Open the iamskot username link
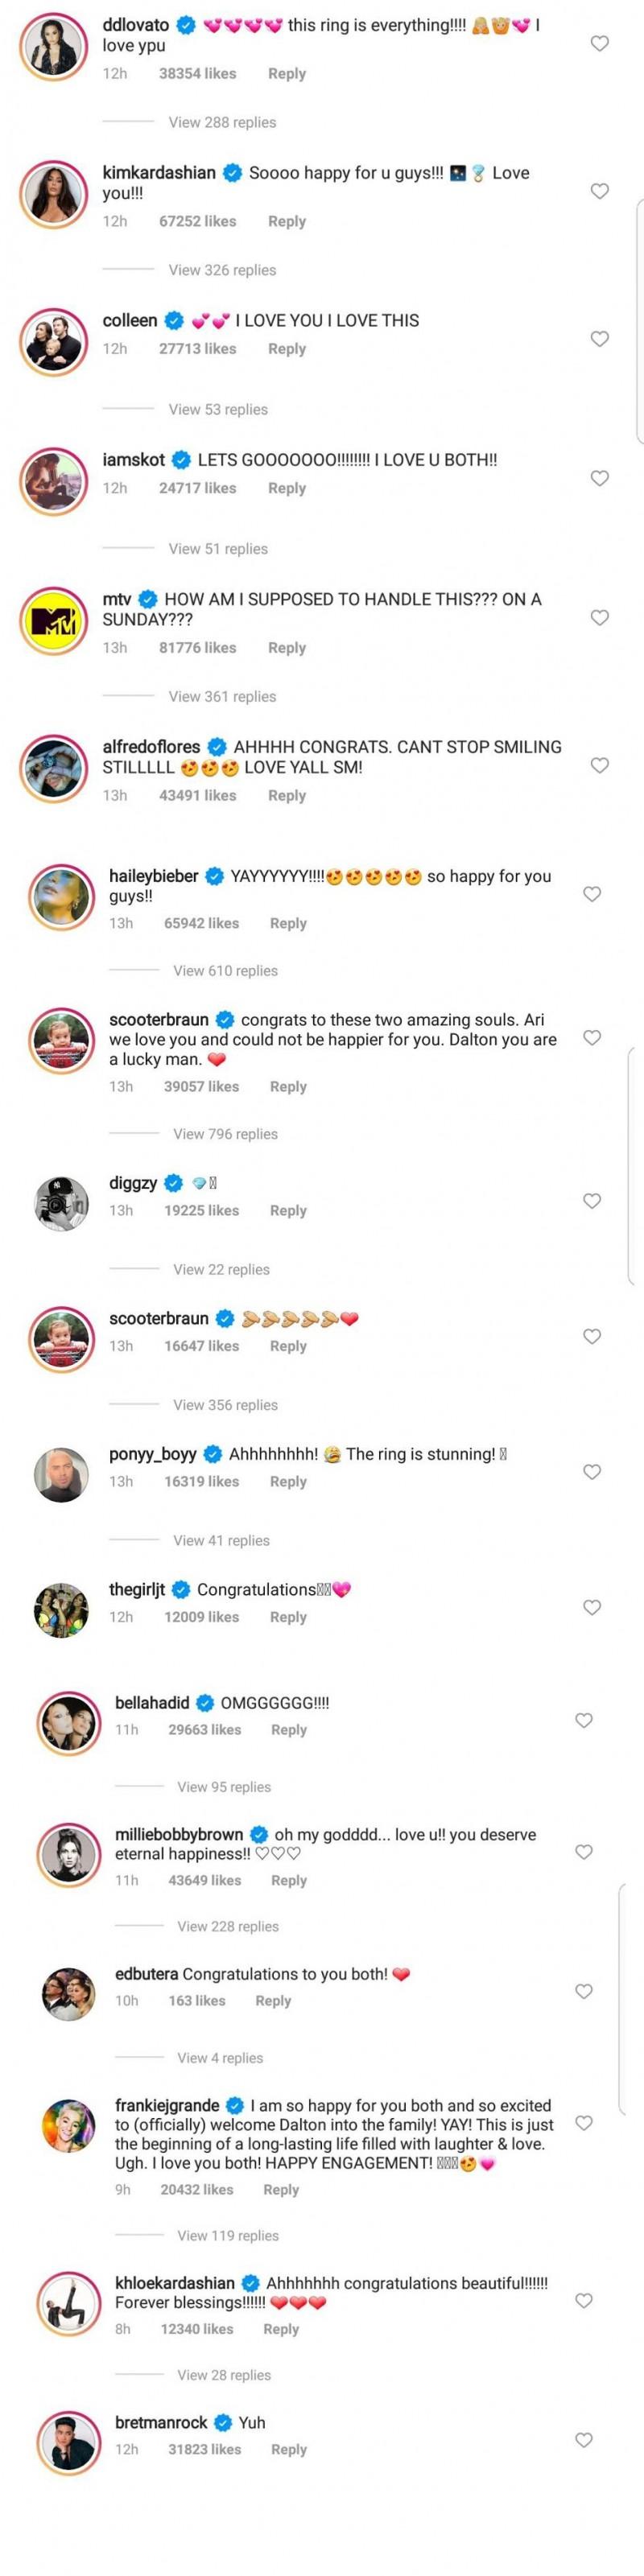Image resolution: width=644 pixels, height=2576 pixels. pos(134,460)
